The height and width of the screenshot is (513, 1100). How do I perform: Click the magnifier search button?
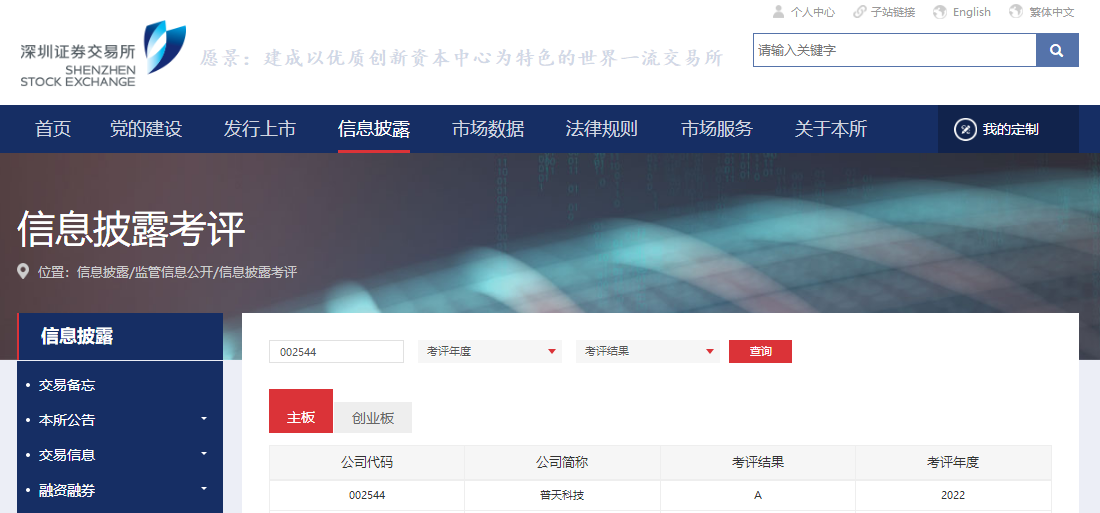1057,51
